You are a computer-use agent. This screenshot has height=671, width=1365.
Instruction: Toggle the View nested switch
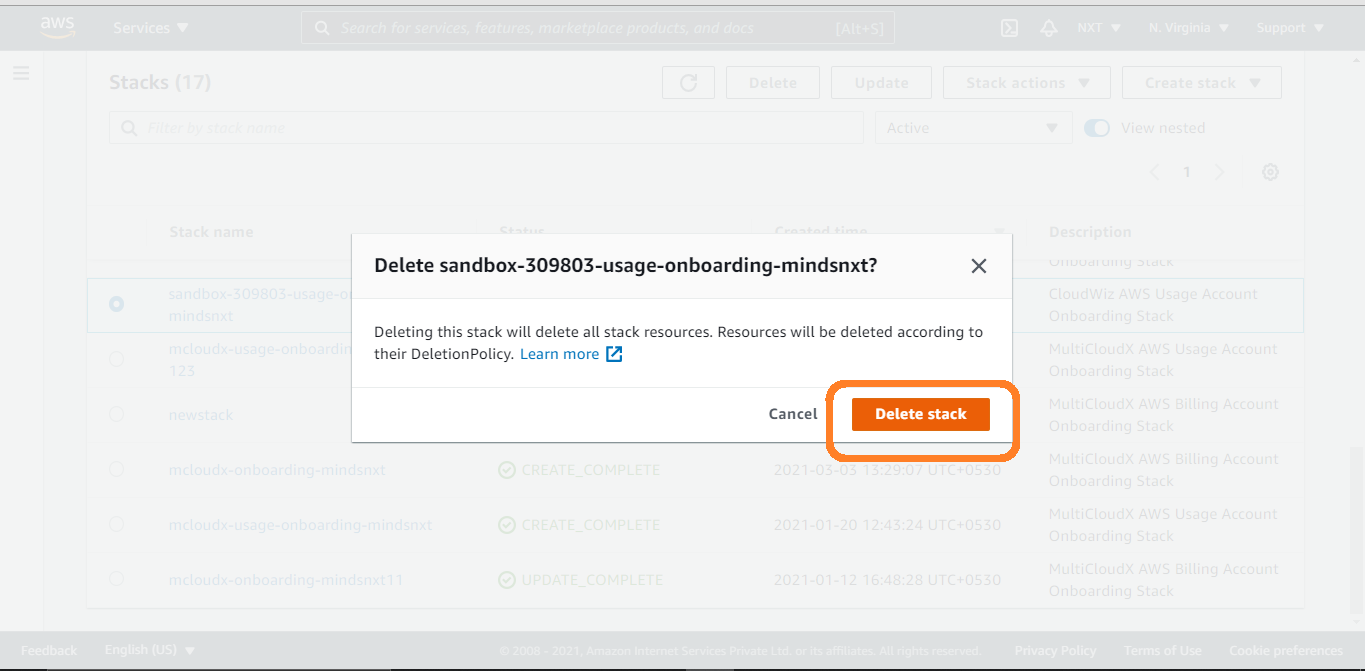(1097, 128)
